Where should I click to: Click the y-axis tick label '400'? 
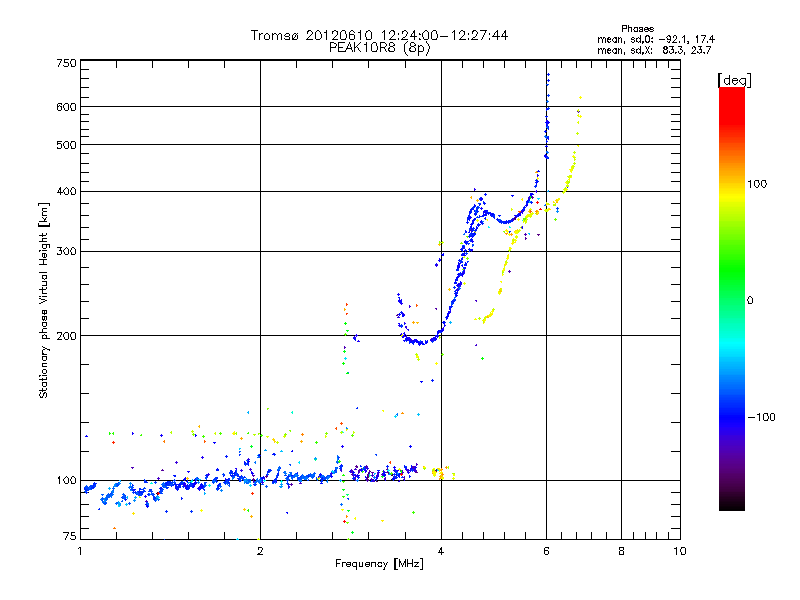pyautogui.click(x=66, y=191)
